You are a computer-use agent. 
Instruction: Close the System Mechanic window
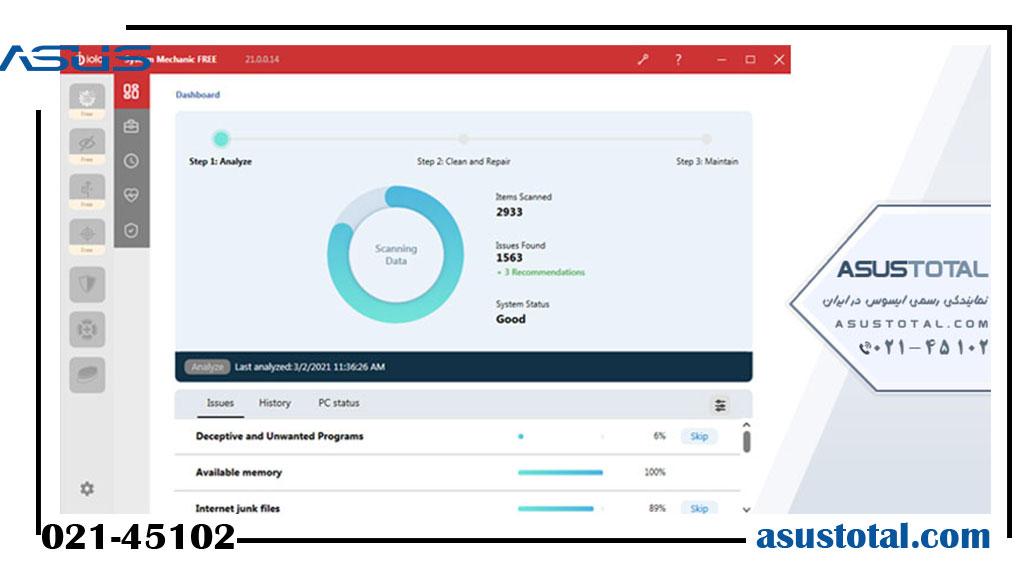[x=779, y=59]
